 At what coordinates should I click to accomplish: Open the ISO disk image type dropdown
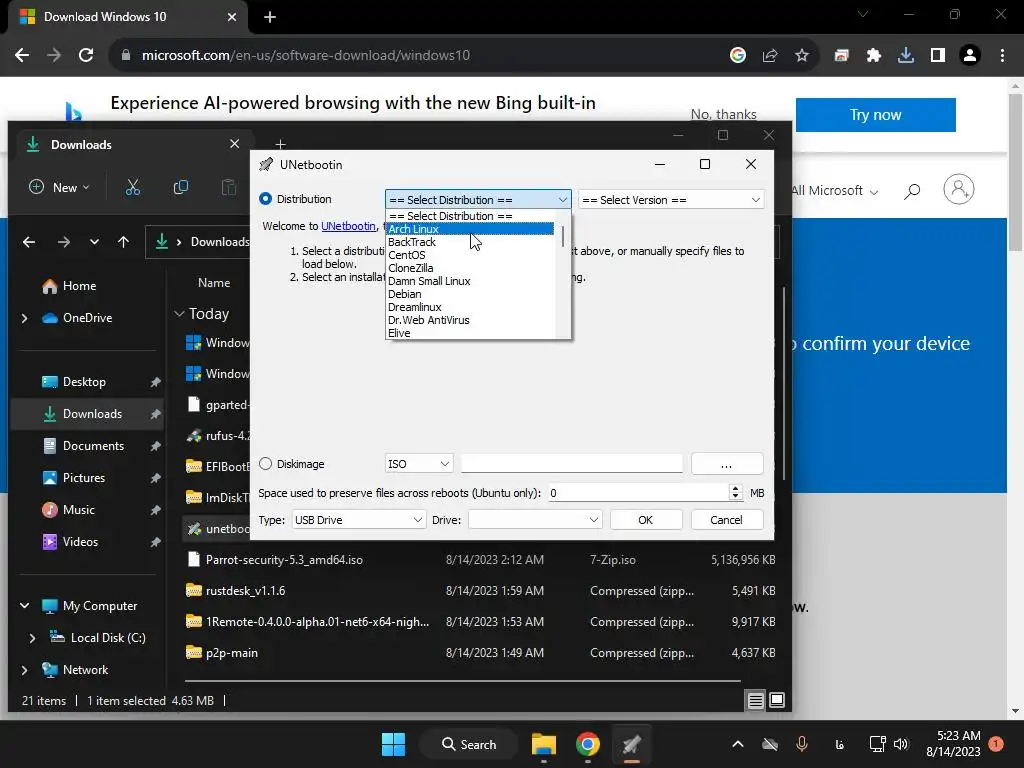[419, 464]
